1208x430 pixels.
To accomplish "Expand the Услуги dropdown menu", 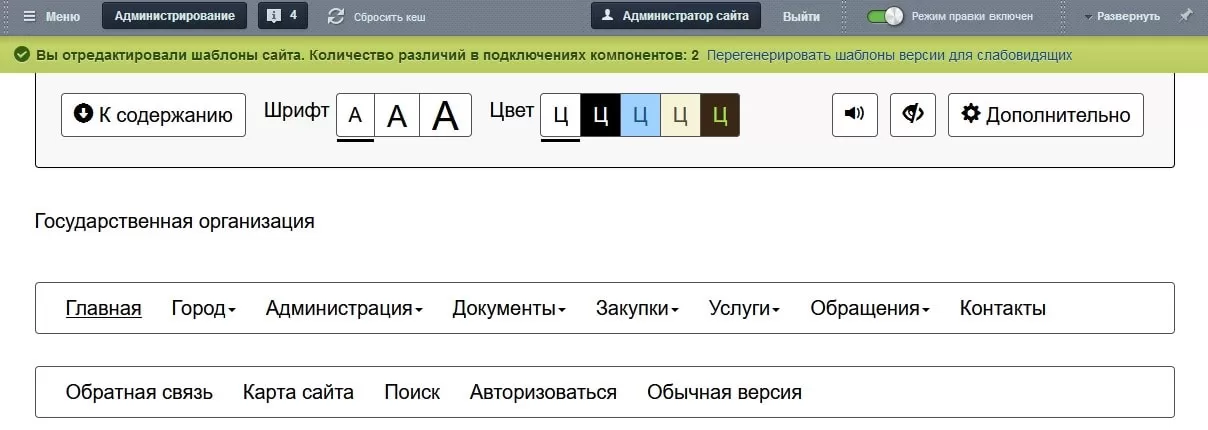I will pos(744,308).
